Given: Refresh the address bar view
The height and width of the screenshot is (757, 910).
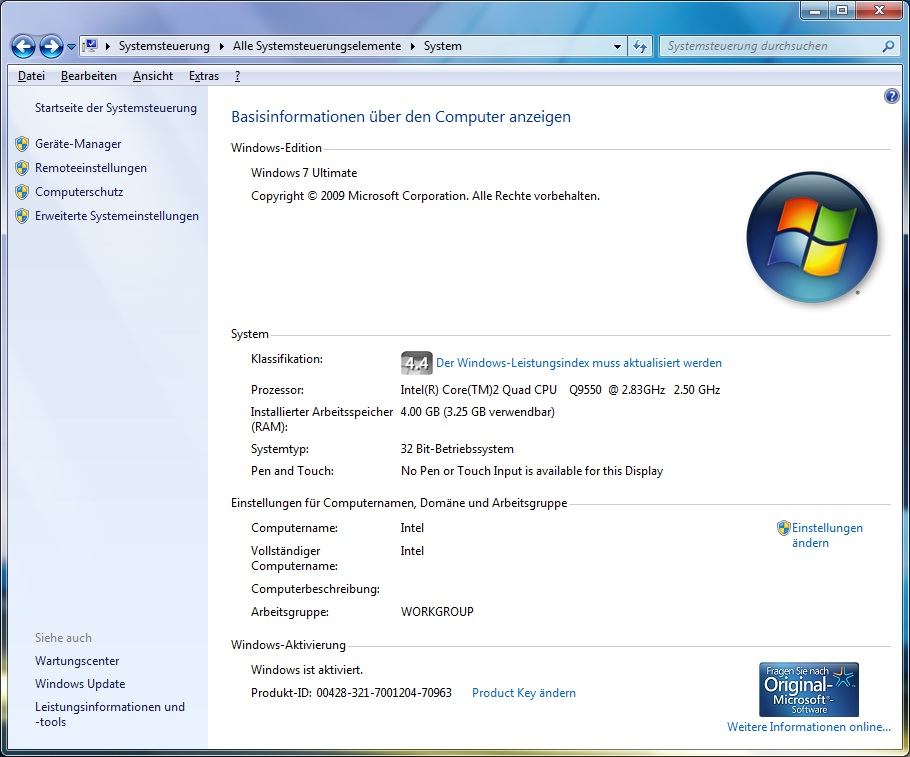Looking at the screenshot, I should coord(640,46).
